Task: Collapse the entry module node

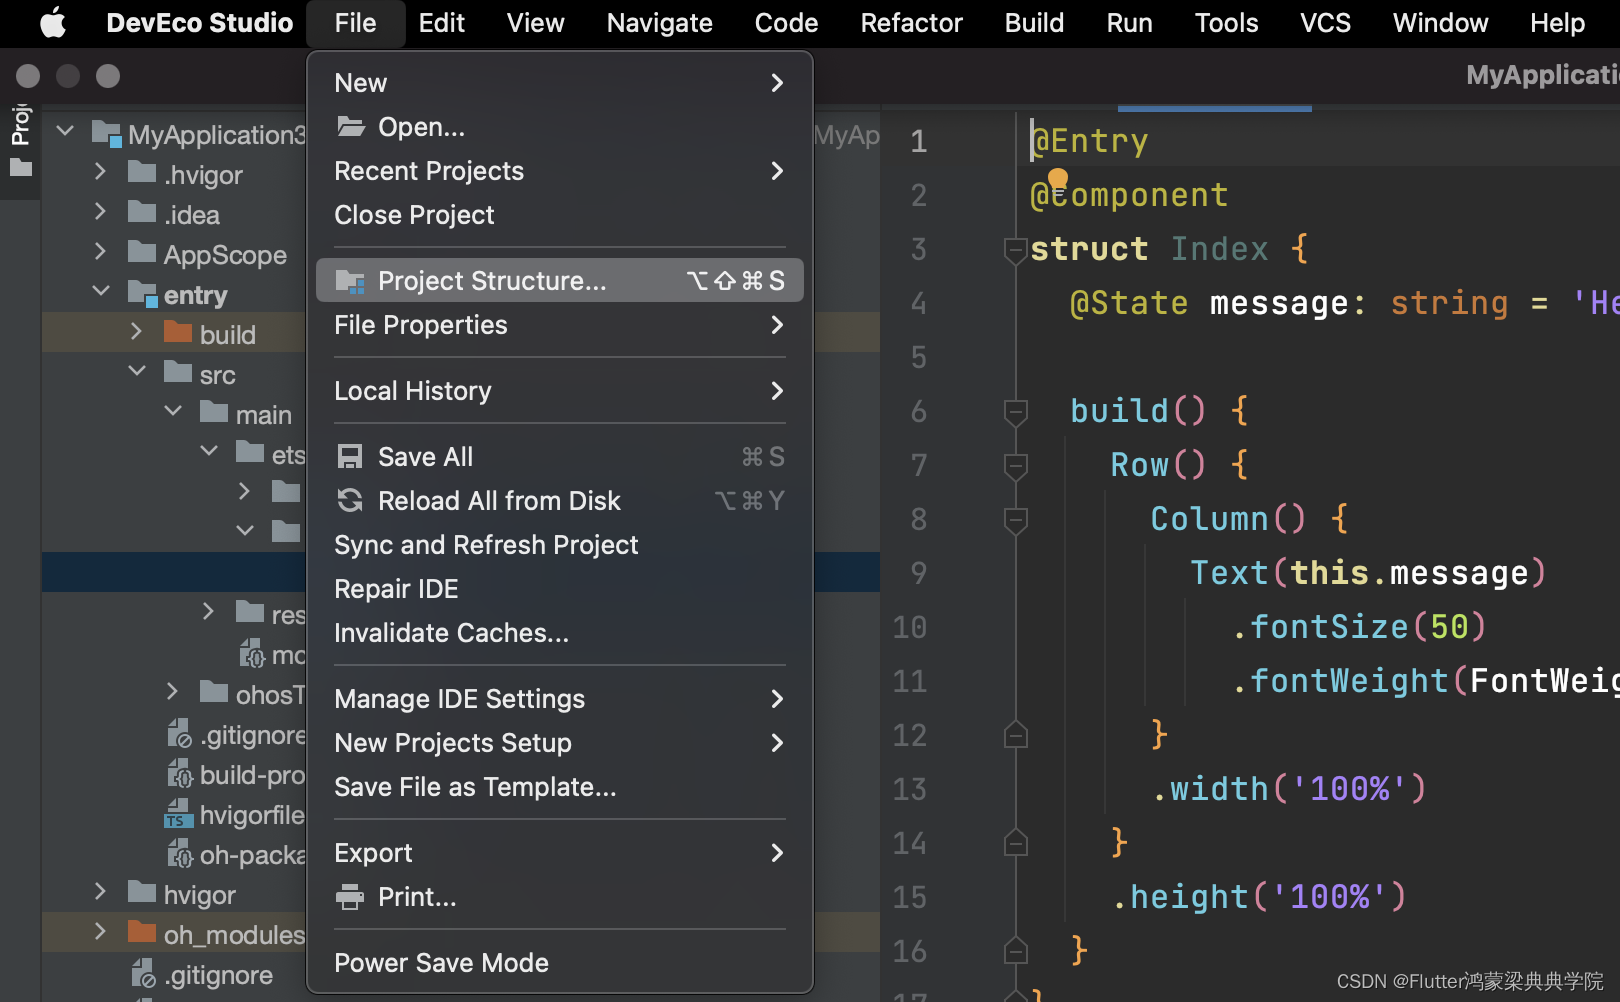Action: (x=101, y=291)
